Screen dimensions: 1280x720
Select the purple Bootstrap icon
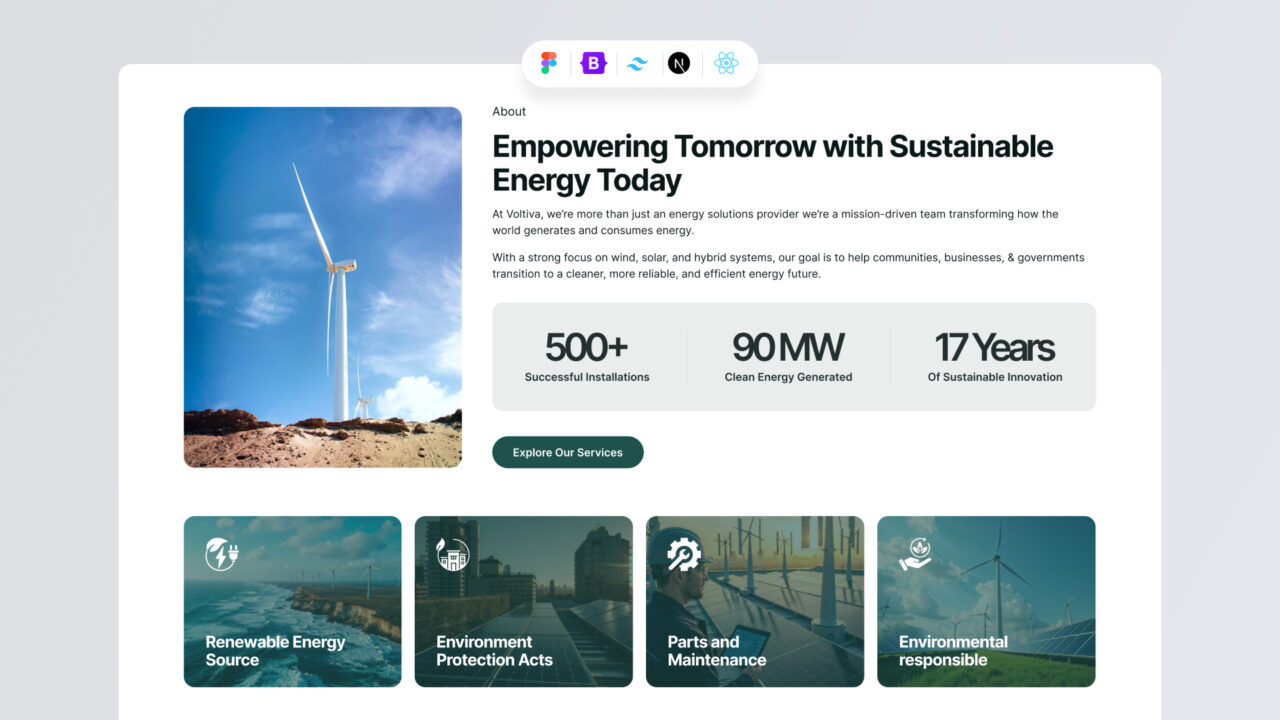click(x=594, y=63)
